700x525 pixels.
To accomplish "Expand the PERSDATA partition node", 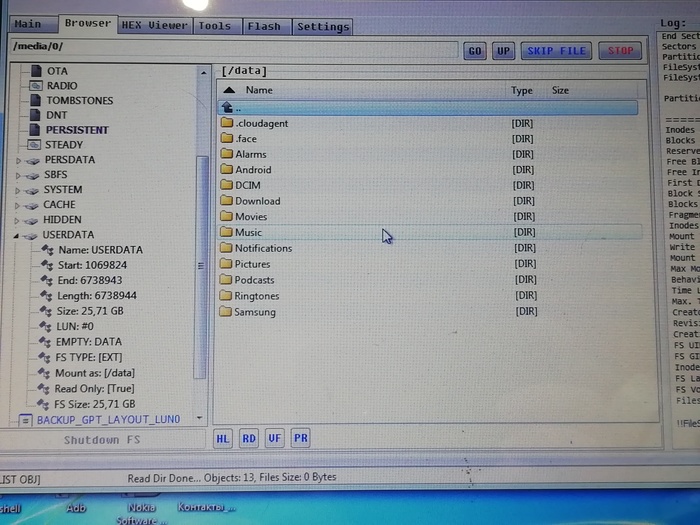I will (x=18, y=160).
